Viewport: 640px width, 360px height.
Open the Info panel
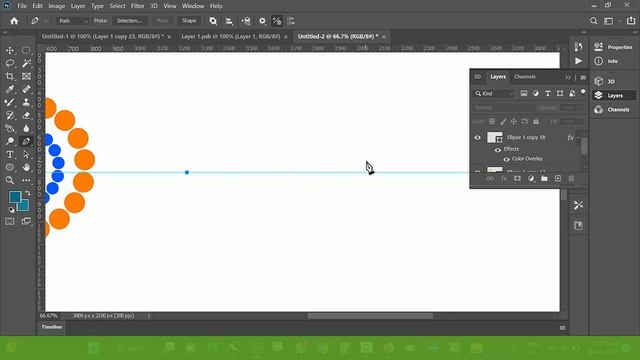tap(607, 61)
